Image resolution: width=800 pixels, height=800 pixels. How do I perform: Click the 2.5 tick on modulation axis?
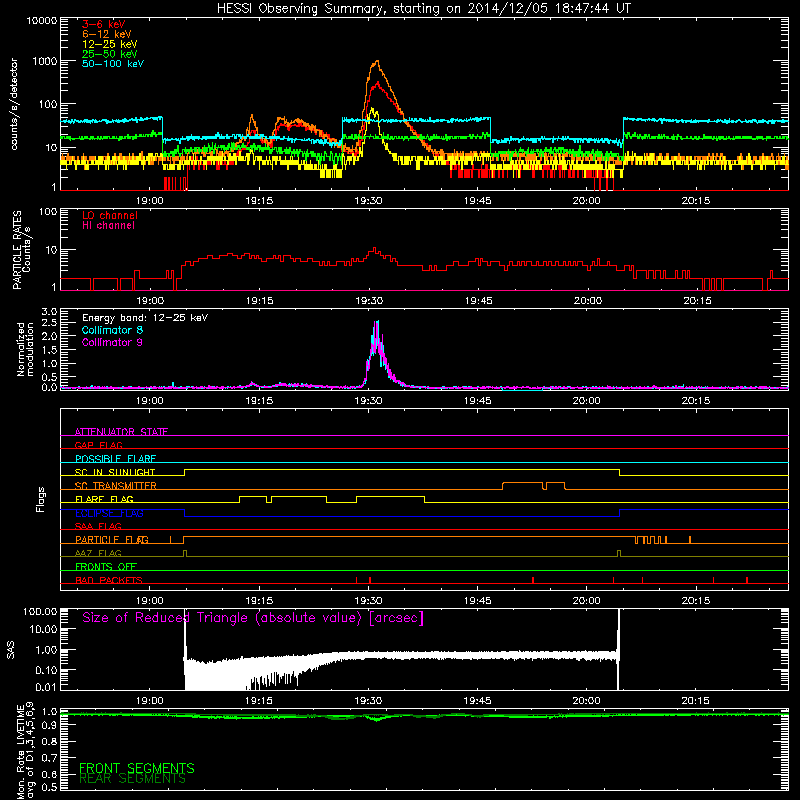49,323
